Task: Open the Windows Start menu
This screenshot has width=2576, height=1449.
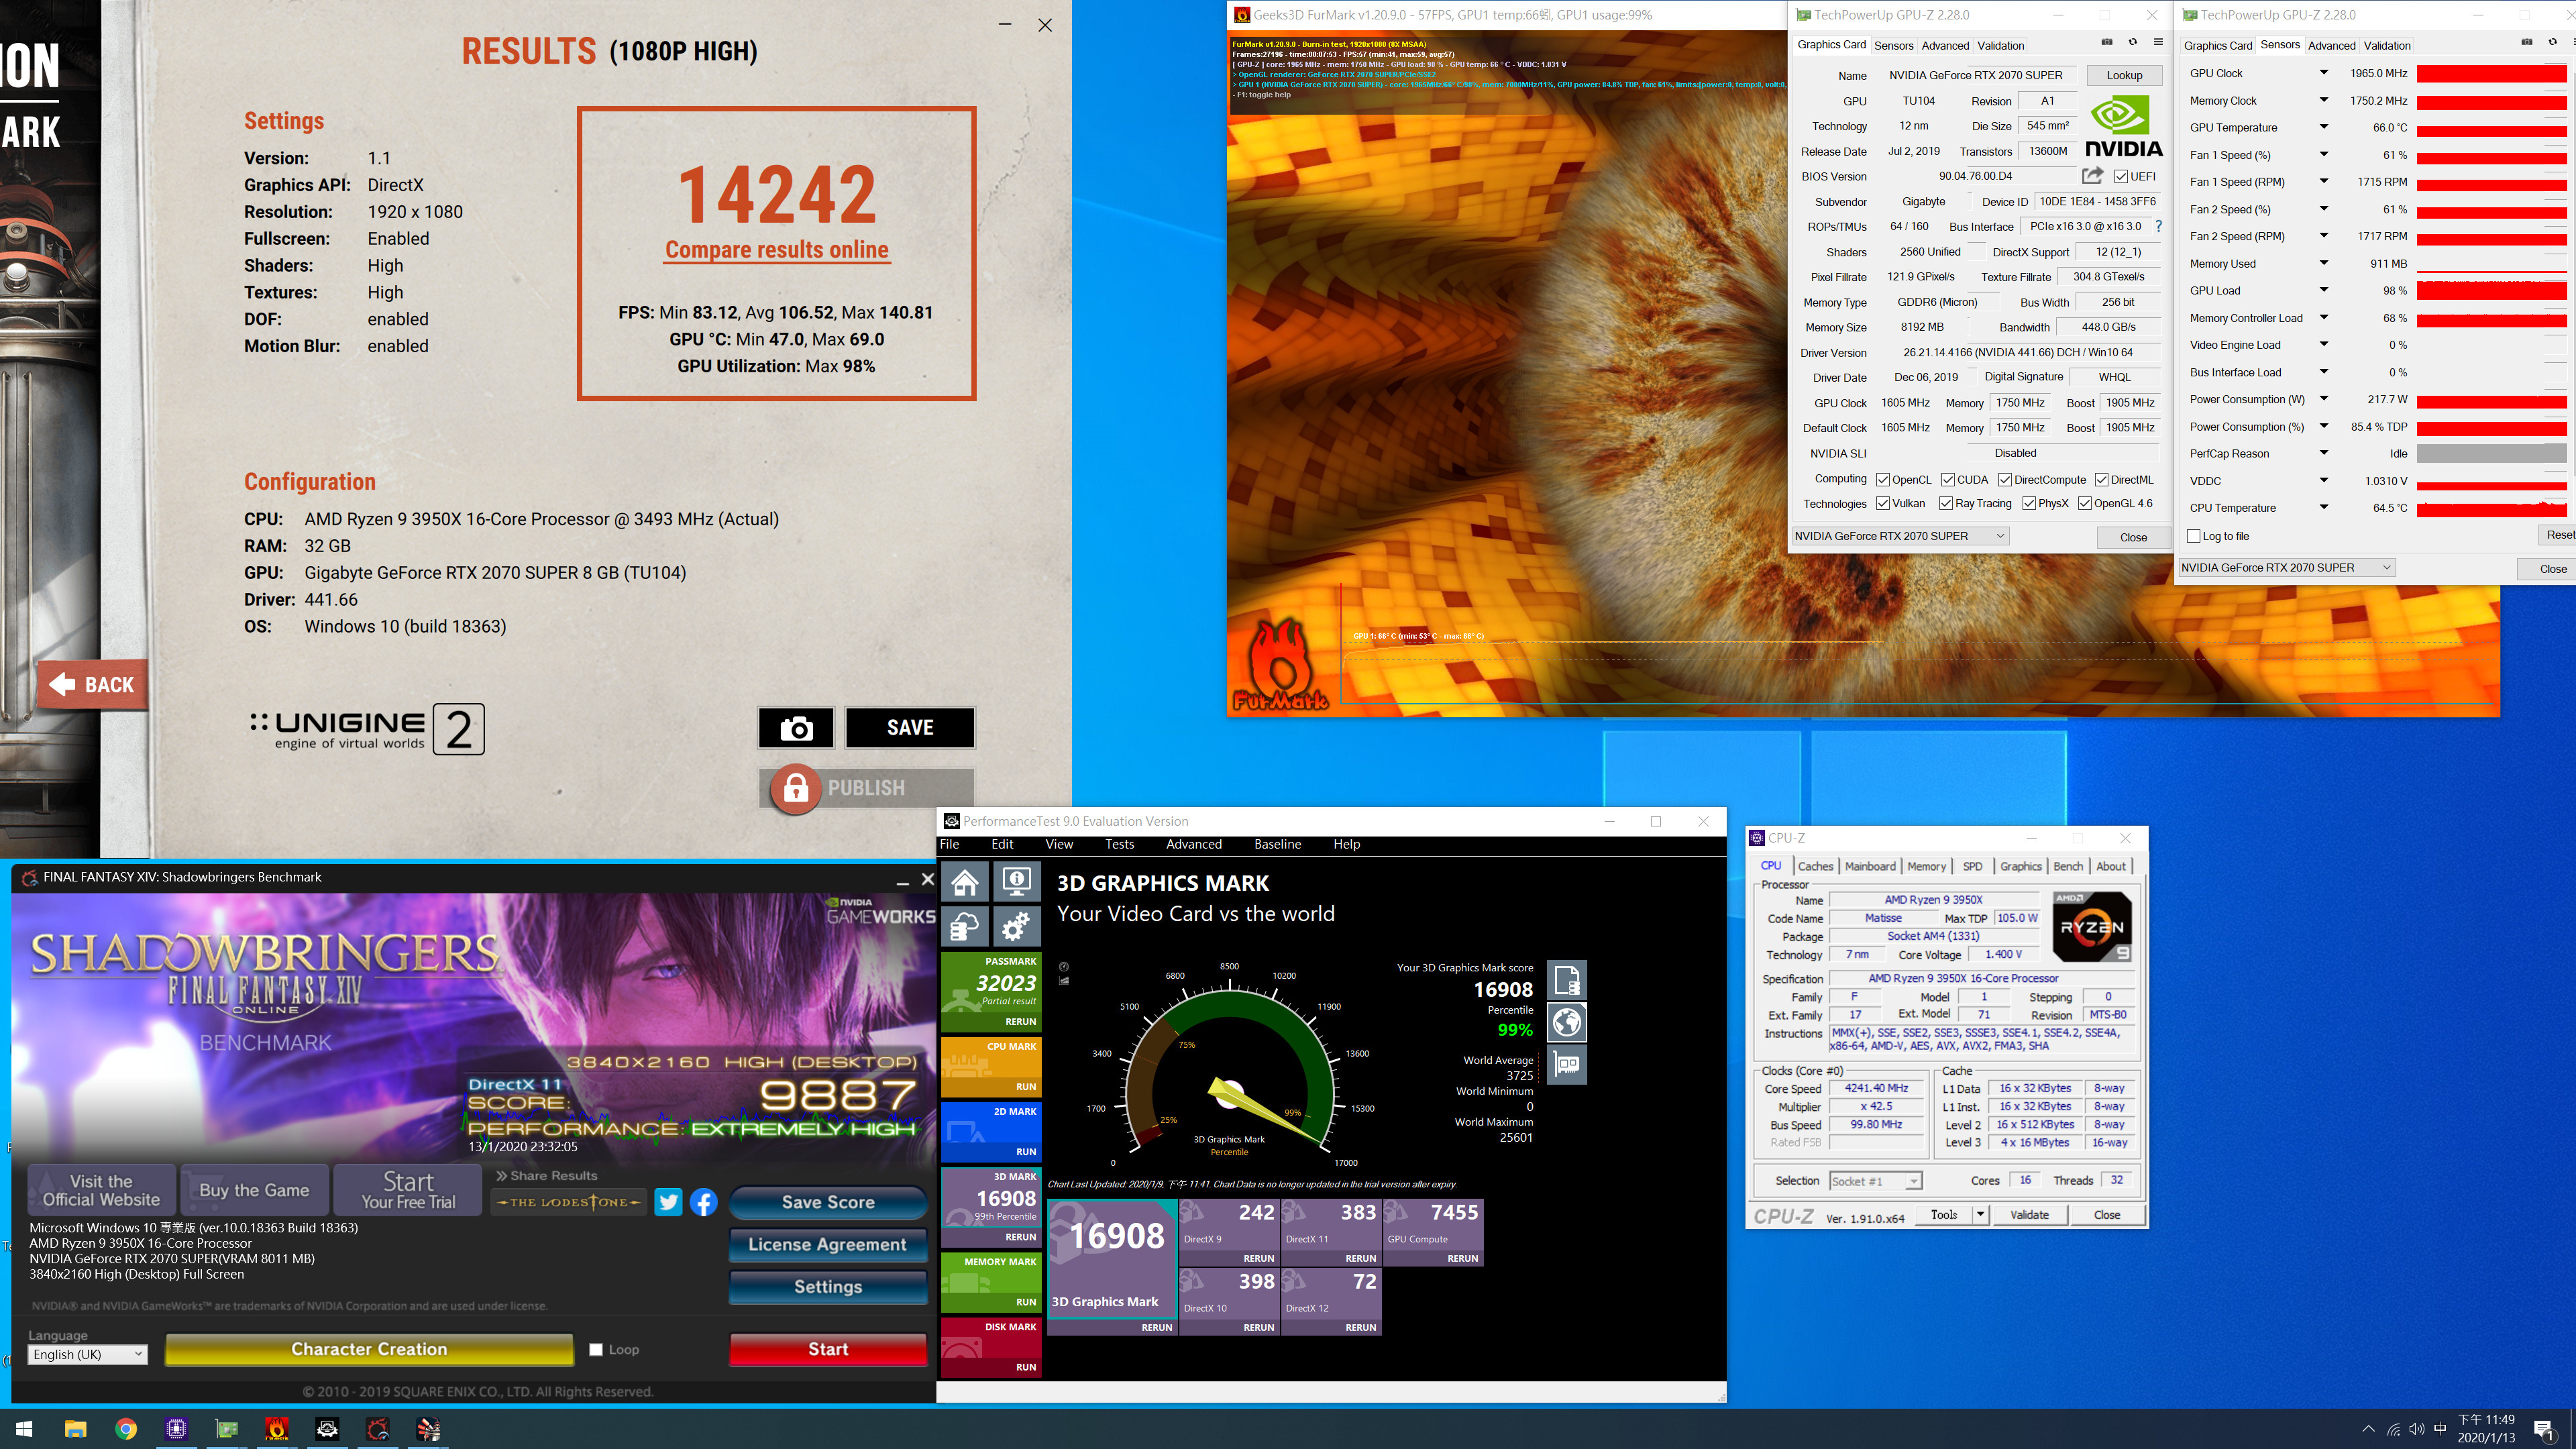Action: pyautogui.click(x=25, y=1429)
